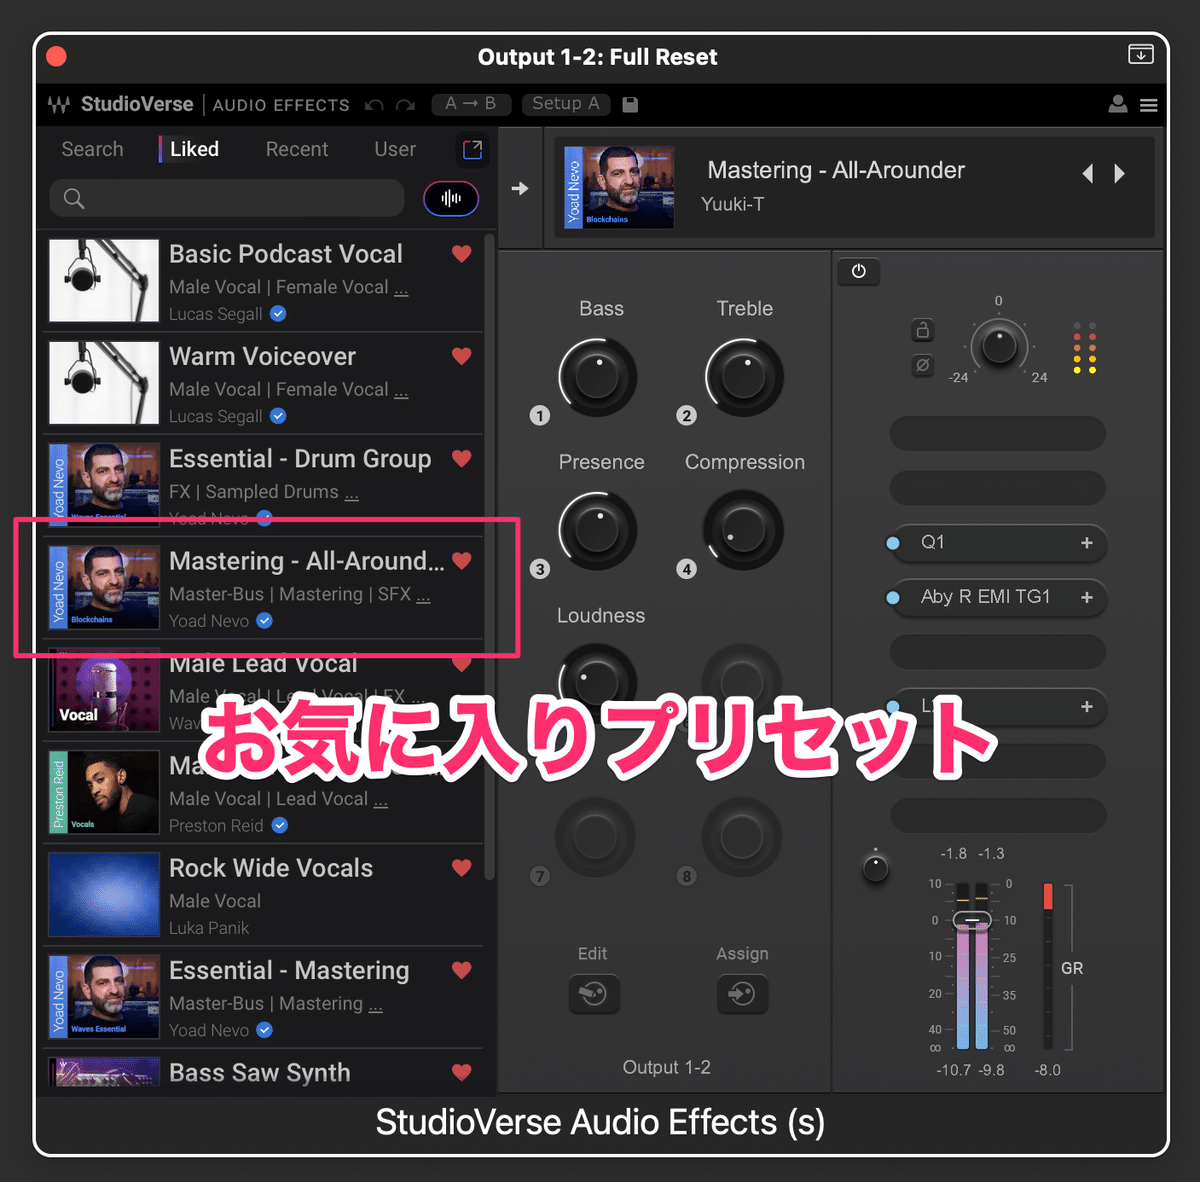Click the A to B compare button

(470, 104)
